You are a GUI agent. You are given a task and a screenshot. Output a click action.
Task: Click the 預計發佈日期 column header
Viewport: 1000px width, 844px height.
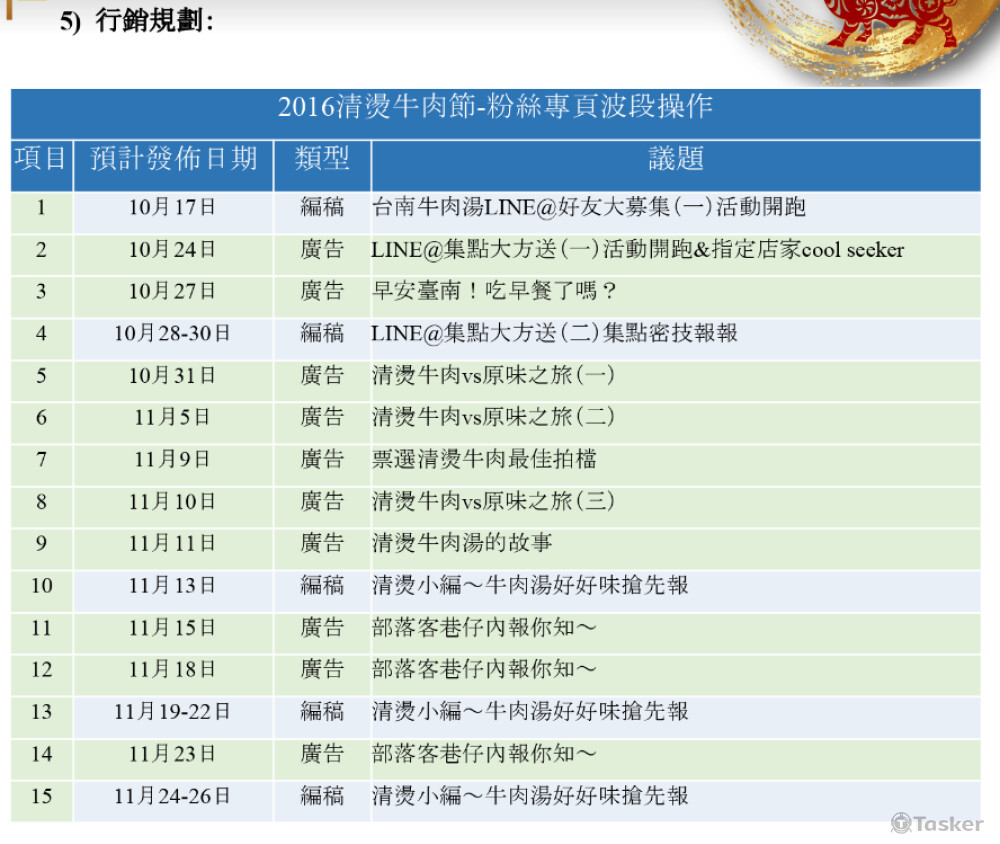coord(173,158)
